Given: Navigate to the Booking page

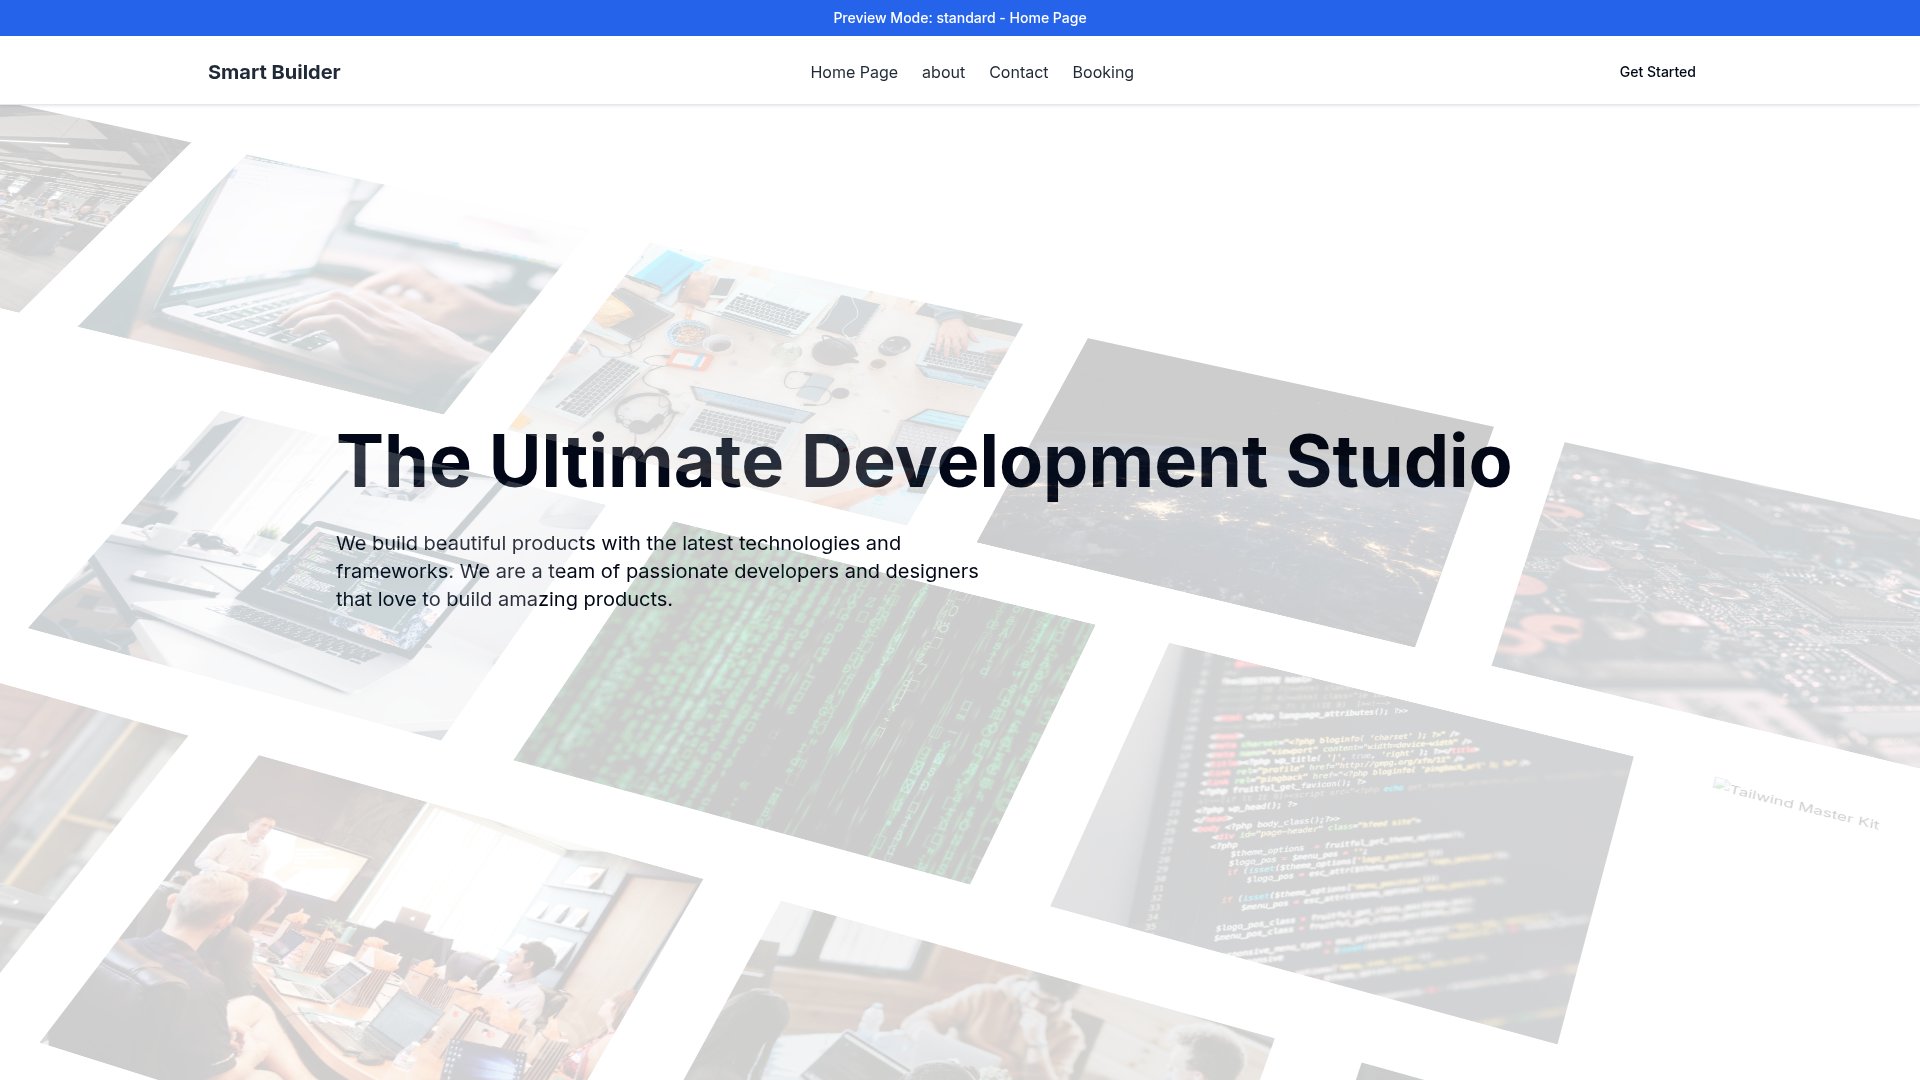Looking at the screenshot, I should pos(1102,72).
